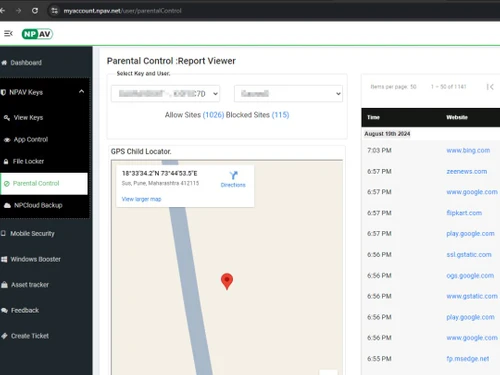Open site information icon in address bar

click(54, 11)
